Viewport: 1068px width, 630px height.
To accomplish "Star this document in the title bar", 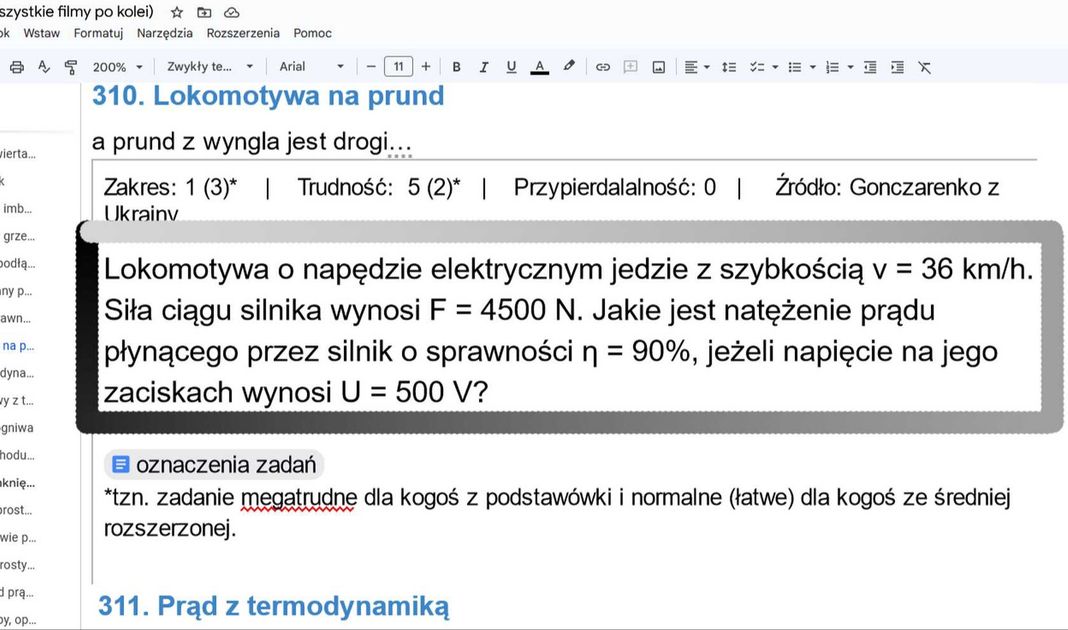I will coord(177,12).
